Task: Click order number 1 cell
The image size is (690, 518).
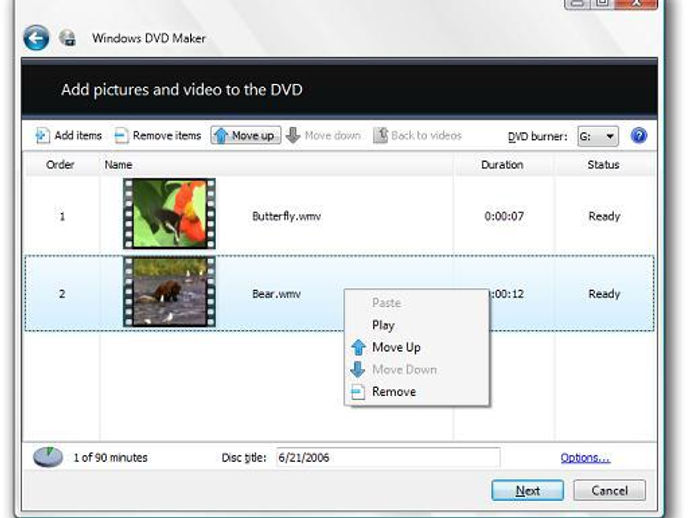Action: 62,216
